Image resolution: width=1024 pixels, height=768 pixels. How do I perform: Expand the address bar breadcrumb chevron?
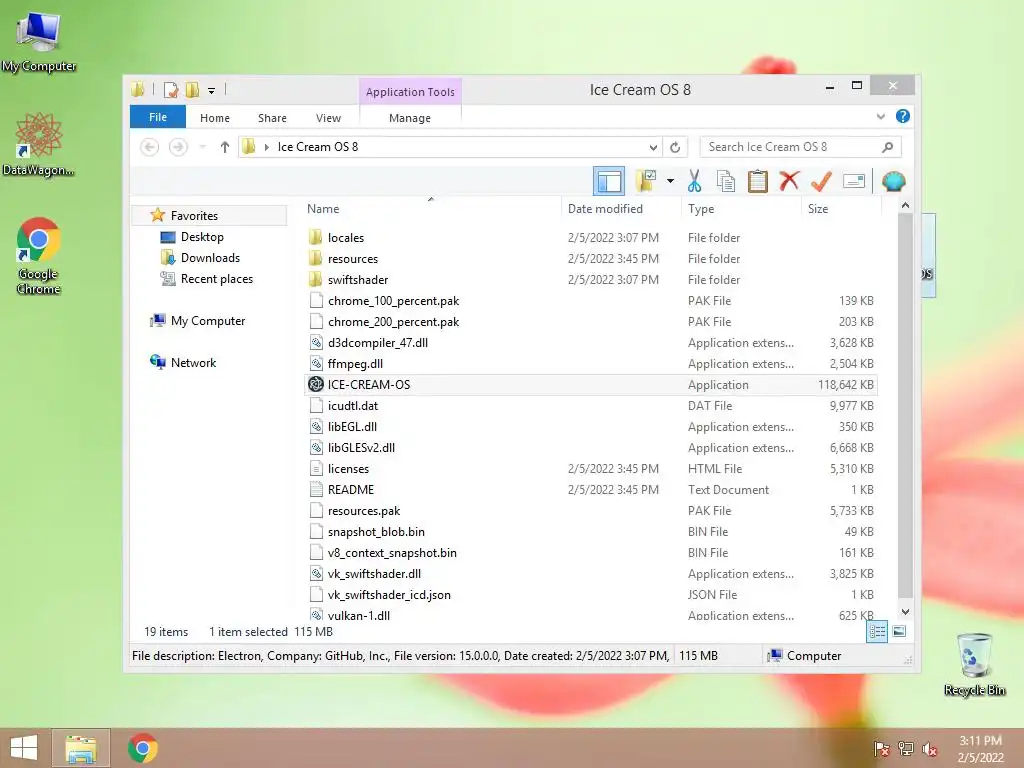(266, 148)
